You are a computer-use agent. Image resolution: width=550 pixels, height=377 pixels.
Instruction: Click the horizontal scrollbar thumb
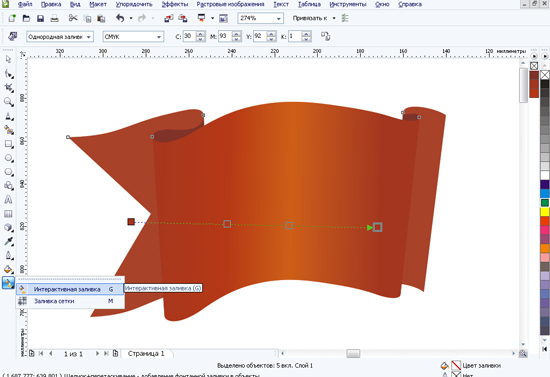pyautogui.click(x=353, y=354)
